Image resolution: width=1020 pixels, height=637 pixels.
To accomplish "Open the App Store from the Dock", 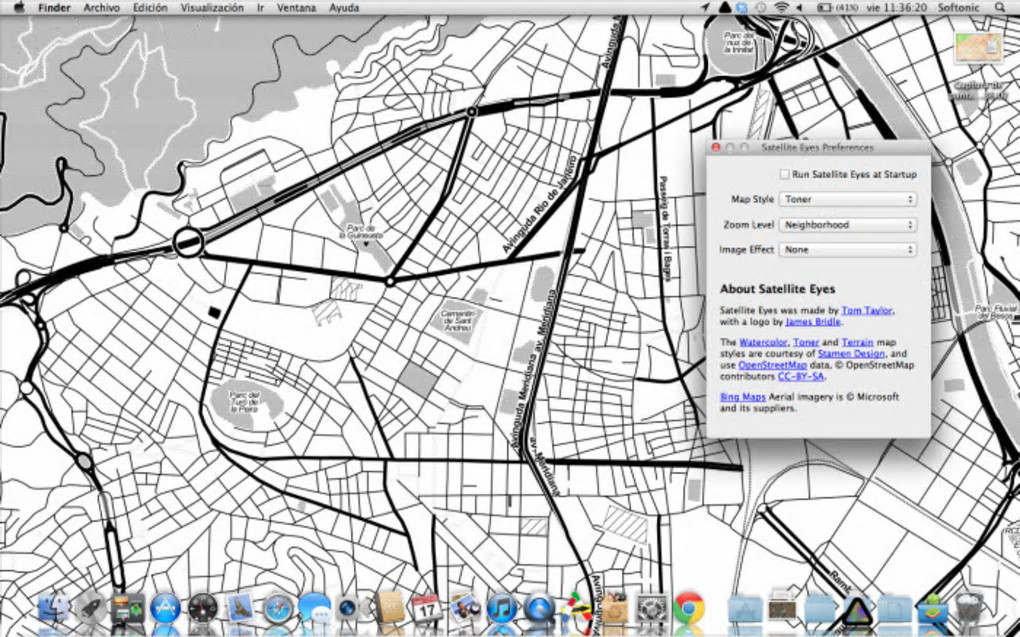I will [x=164, y=607].
